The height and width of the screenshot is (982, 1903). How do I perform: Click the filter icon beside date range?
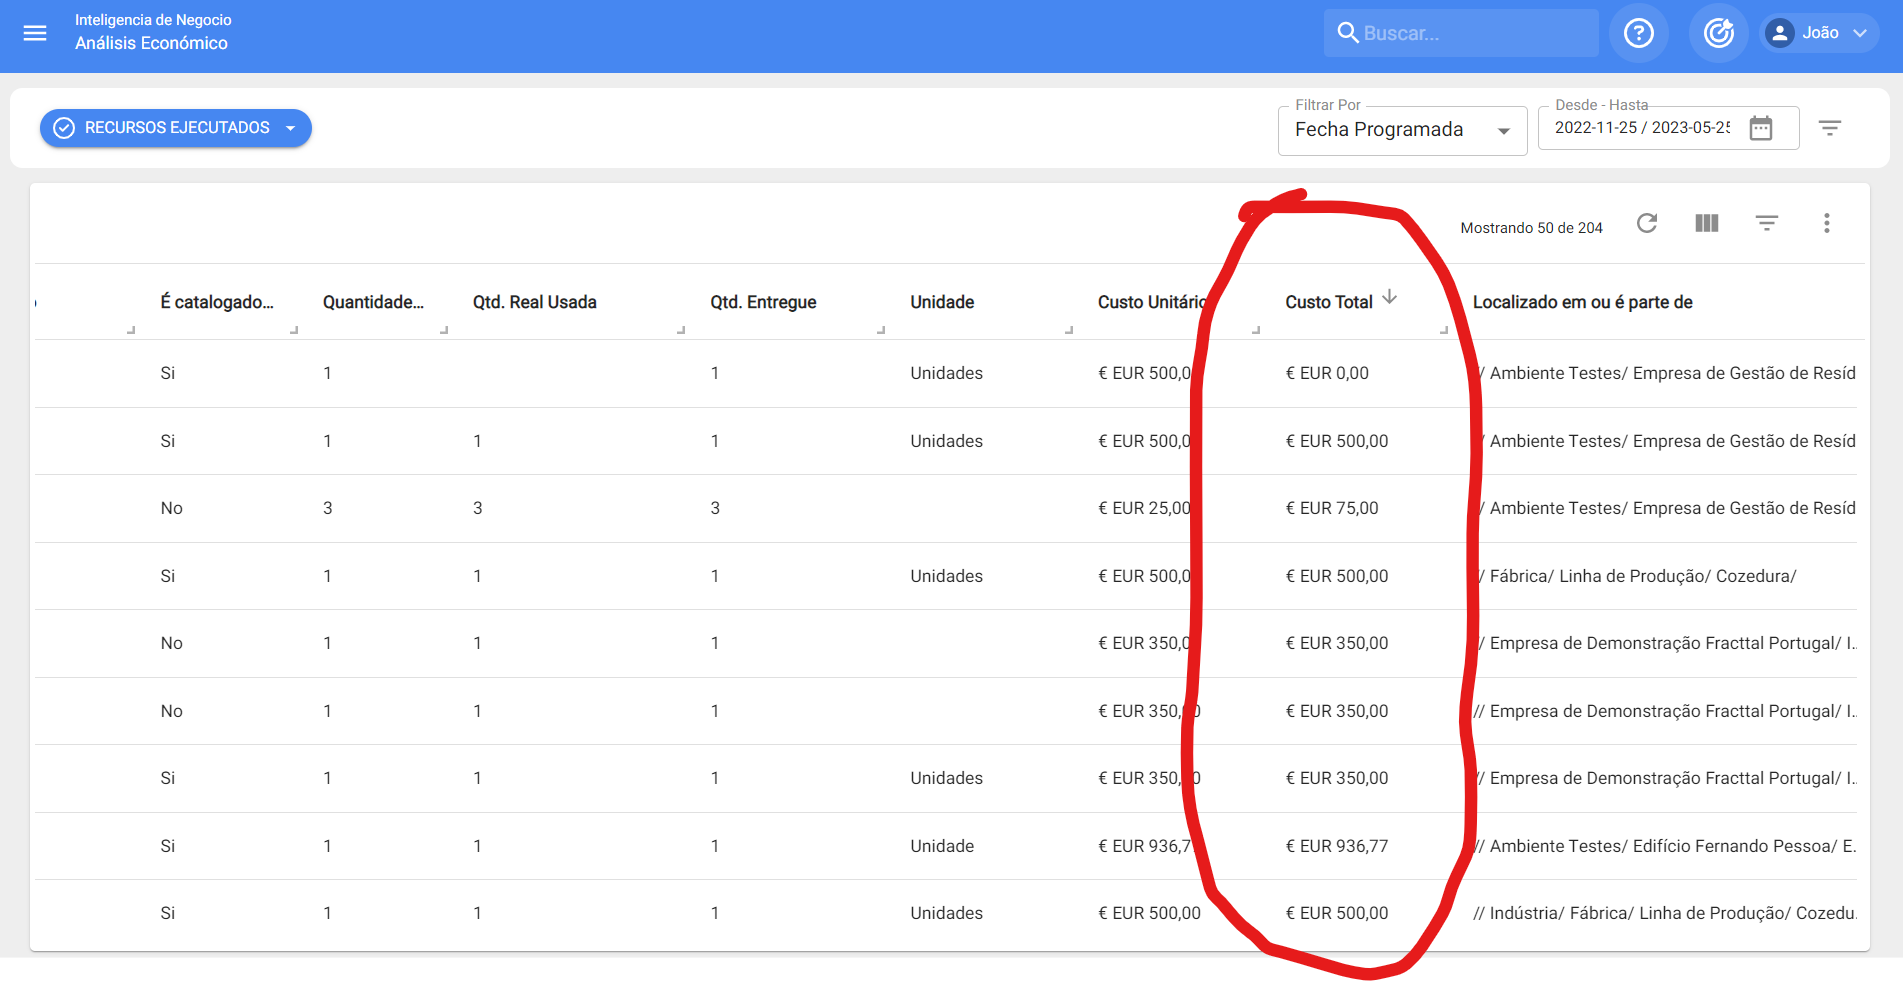pyautogui.click(x=1829, y=128)
